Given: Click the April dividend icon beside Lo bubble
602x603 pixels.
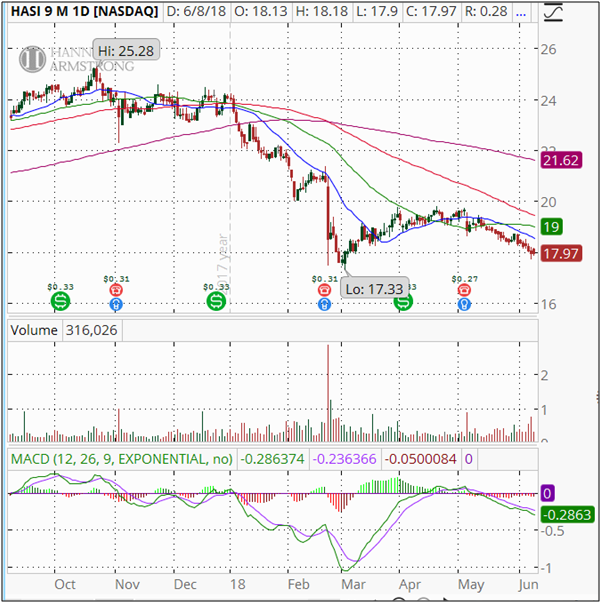Looking at the screenshot, I should 404,302.
